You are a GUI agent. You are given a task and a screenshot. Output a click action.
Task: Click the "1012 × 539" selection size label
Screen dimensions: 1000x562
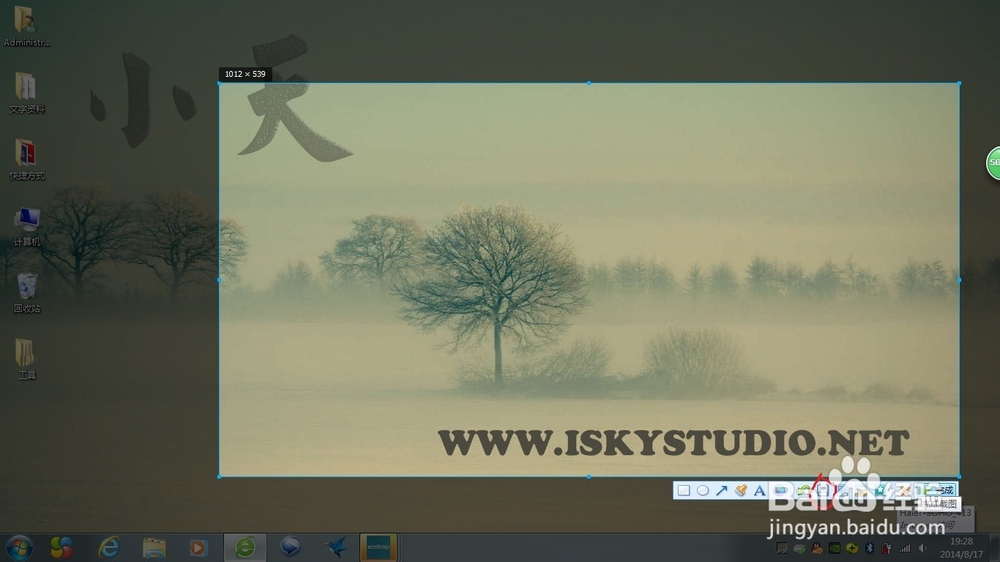point(245,74)
